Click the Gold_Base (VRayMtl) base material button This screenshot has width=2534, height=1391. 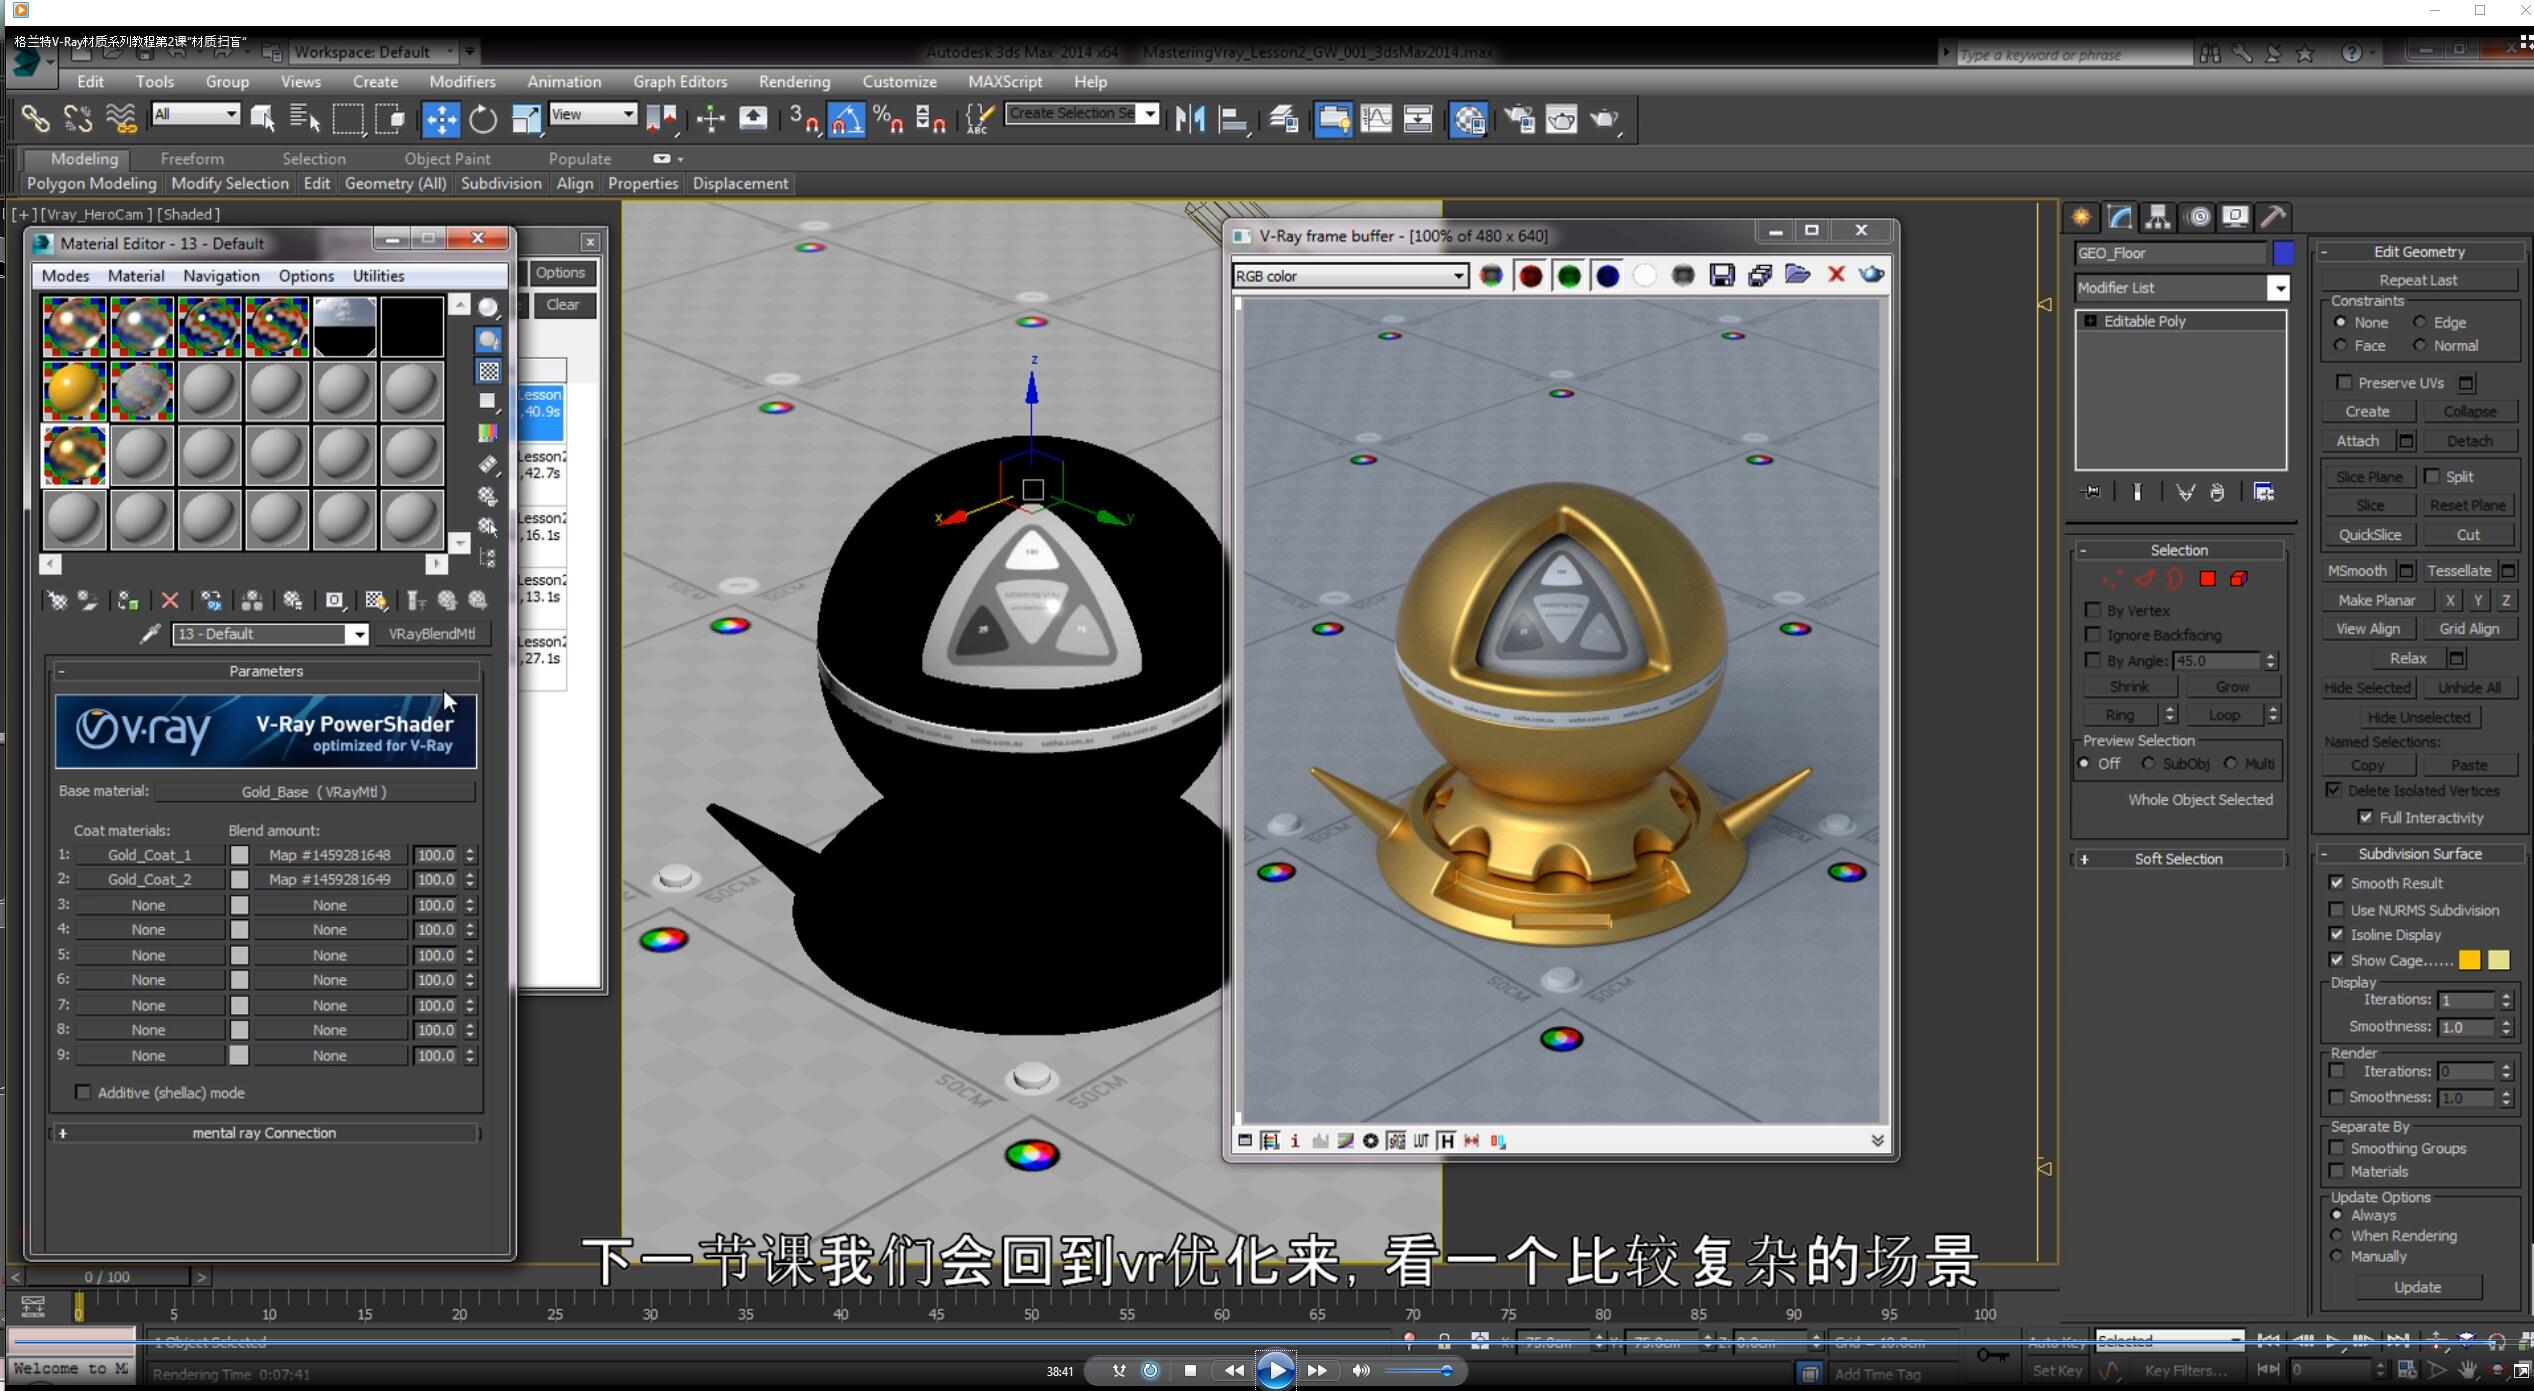(x=314, y=792)
